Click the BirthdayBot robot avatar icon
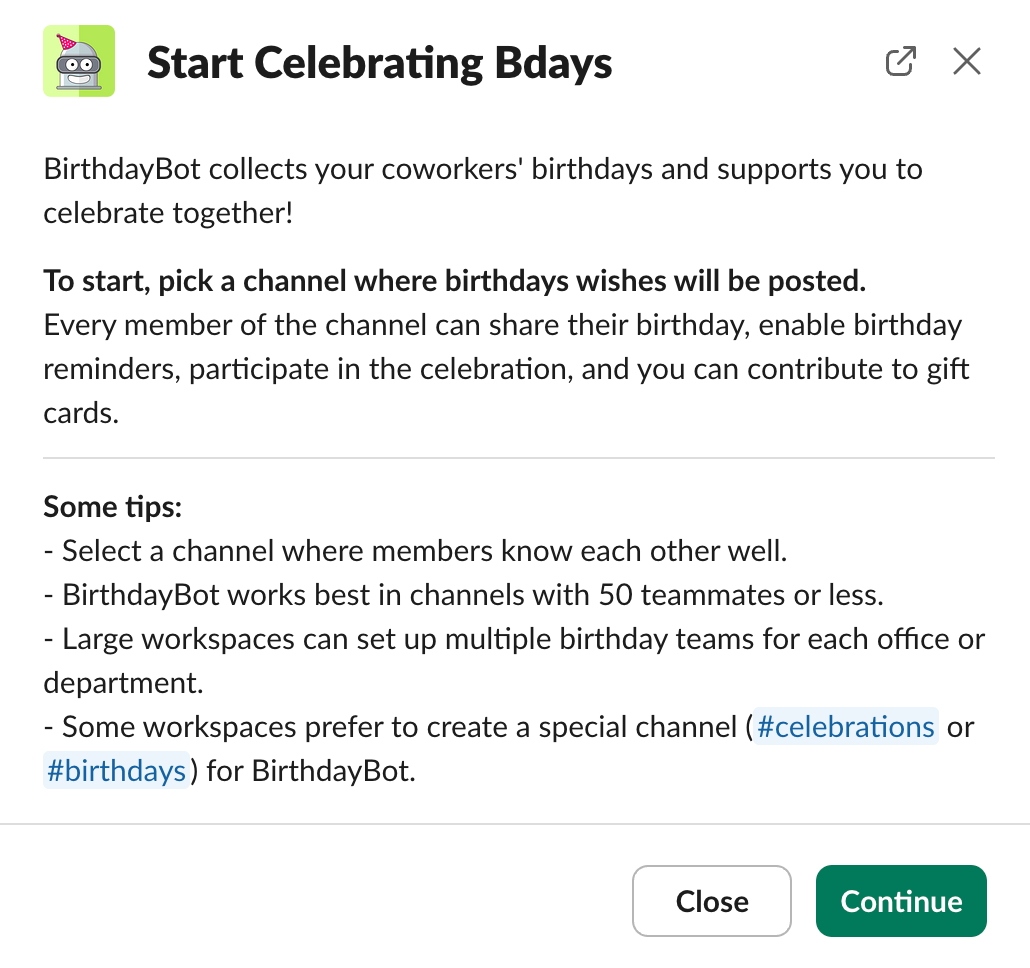 coord(79,62)
